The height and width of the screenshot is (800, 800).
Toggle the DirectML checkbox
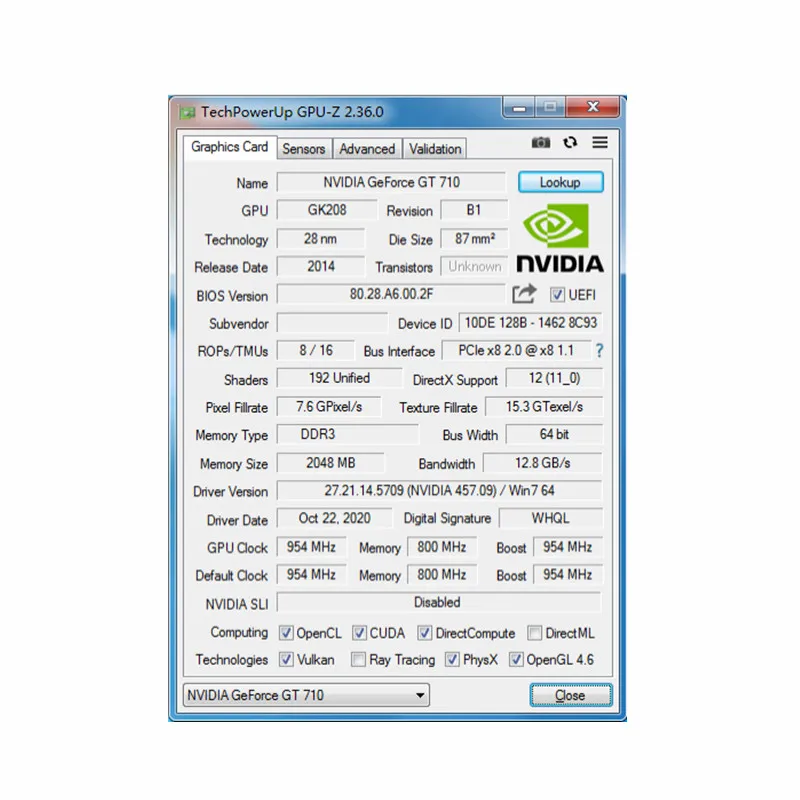[534, 633]
